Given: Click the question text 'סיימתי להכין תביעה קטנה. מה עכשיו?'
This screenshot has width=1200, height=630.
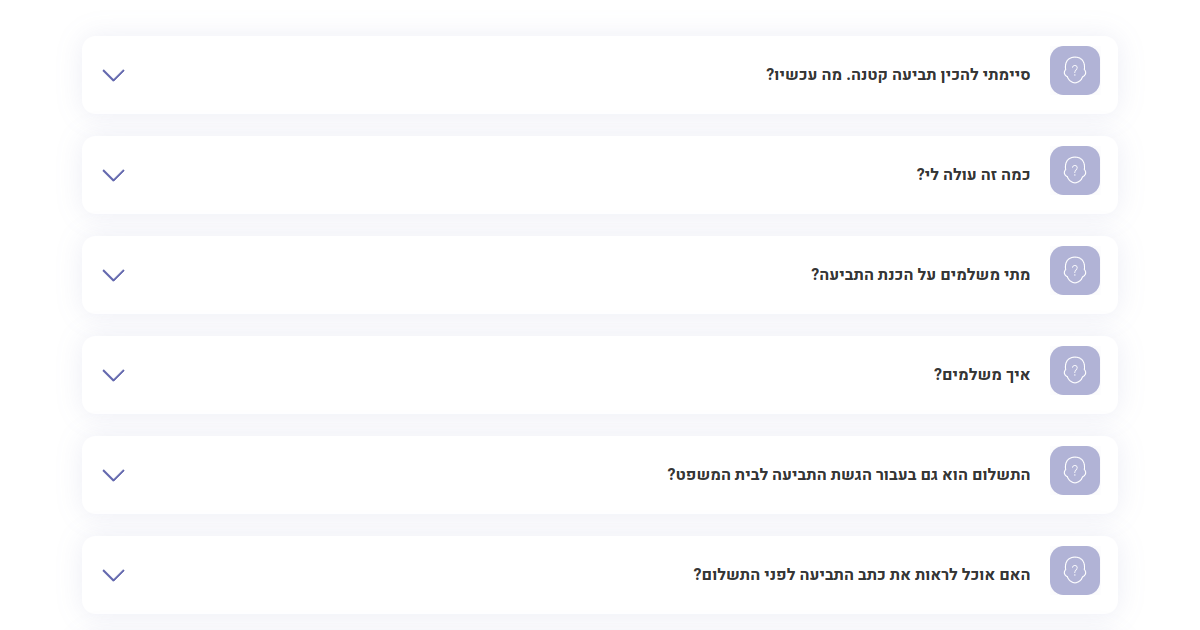Looking at the screenshot, I should (x=898, y=75).
